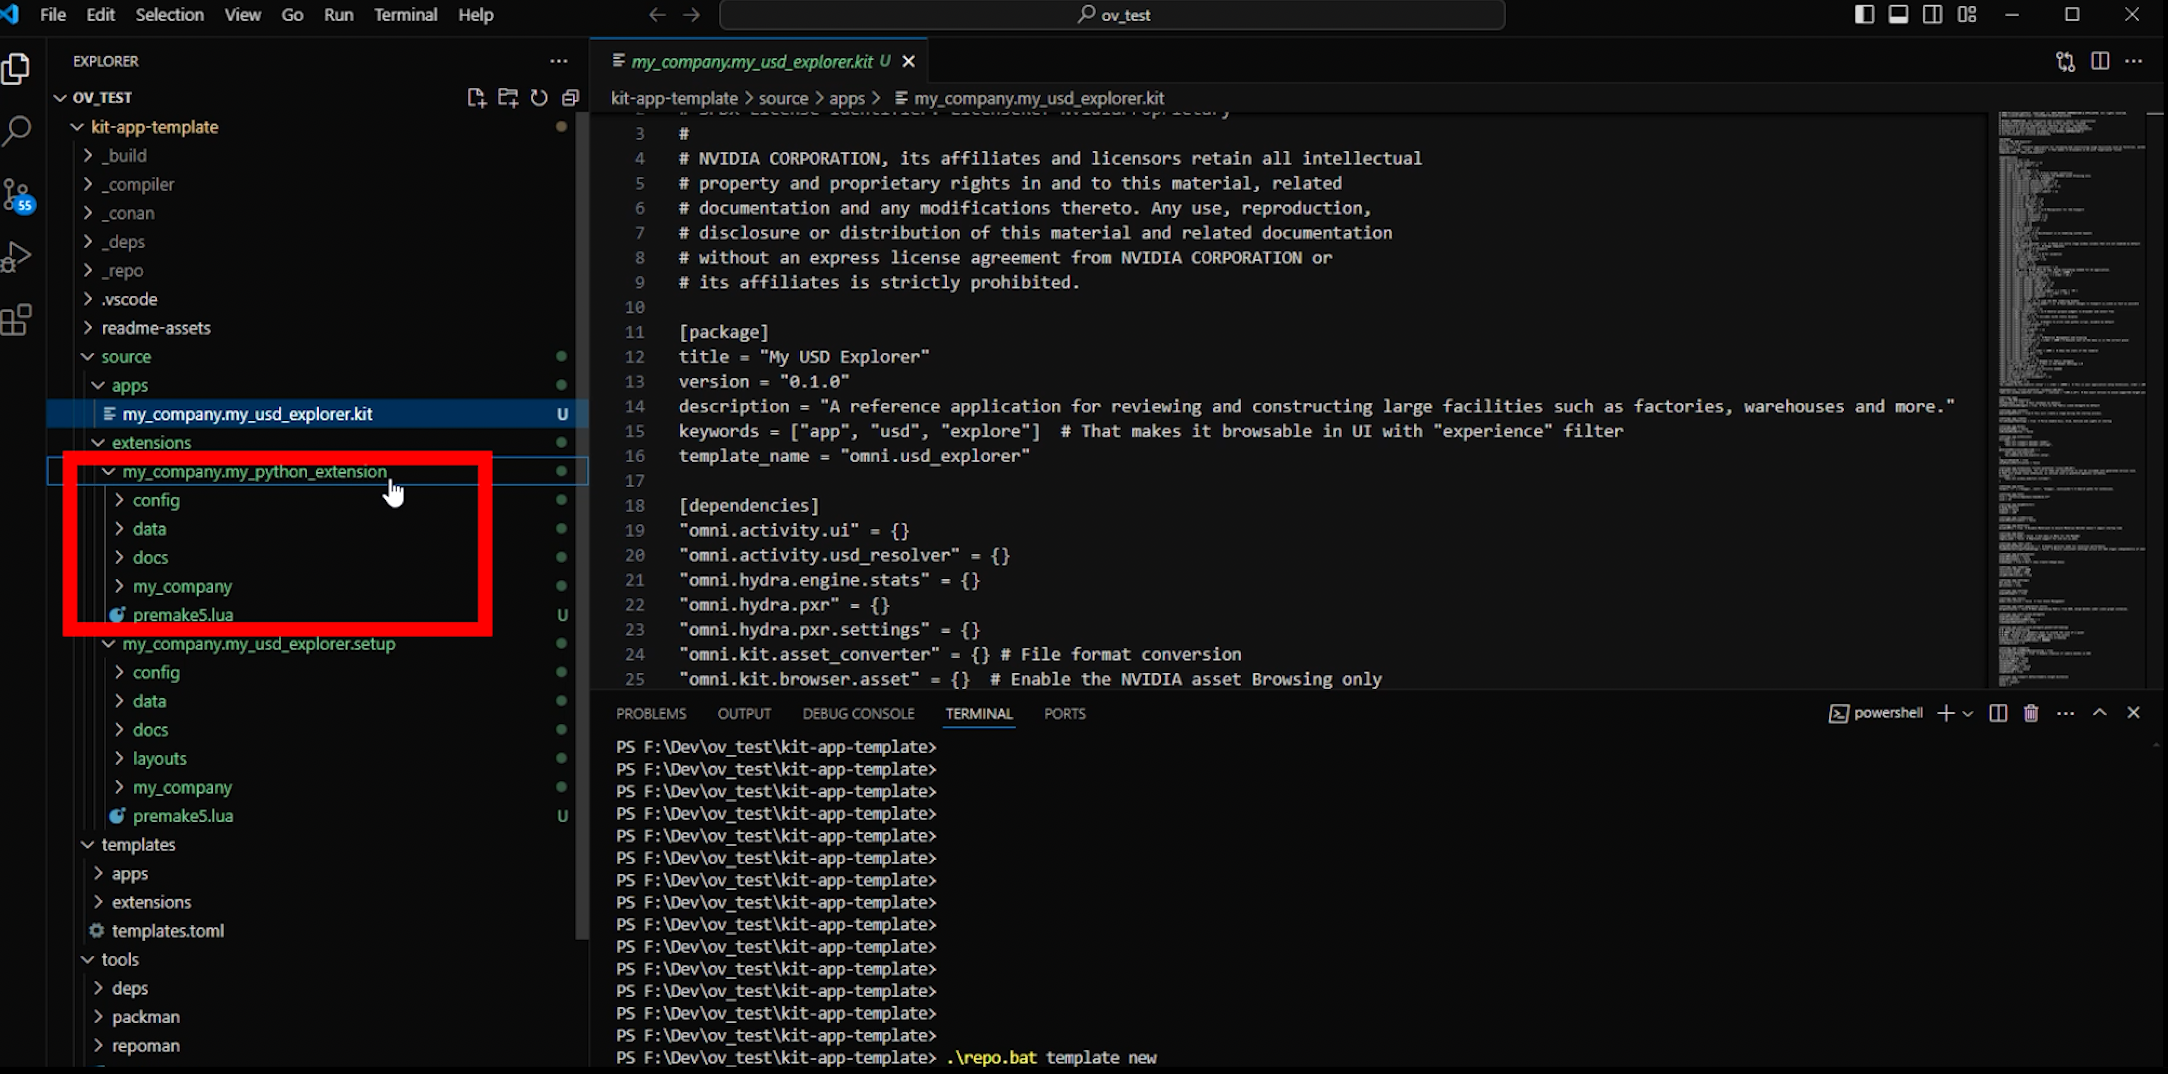Screen dimensions: 2168x1074
Task: Expand the readme-assets folder
Action: [x=310, y=328]
